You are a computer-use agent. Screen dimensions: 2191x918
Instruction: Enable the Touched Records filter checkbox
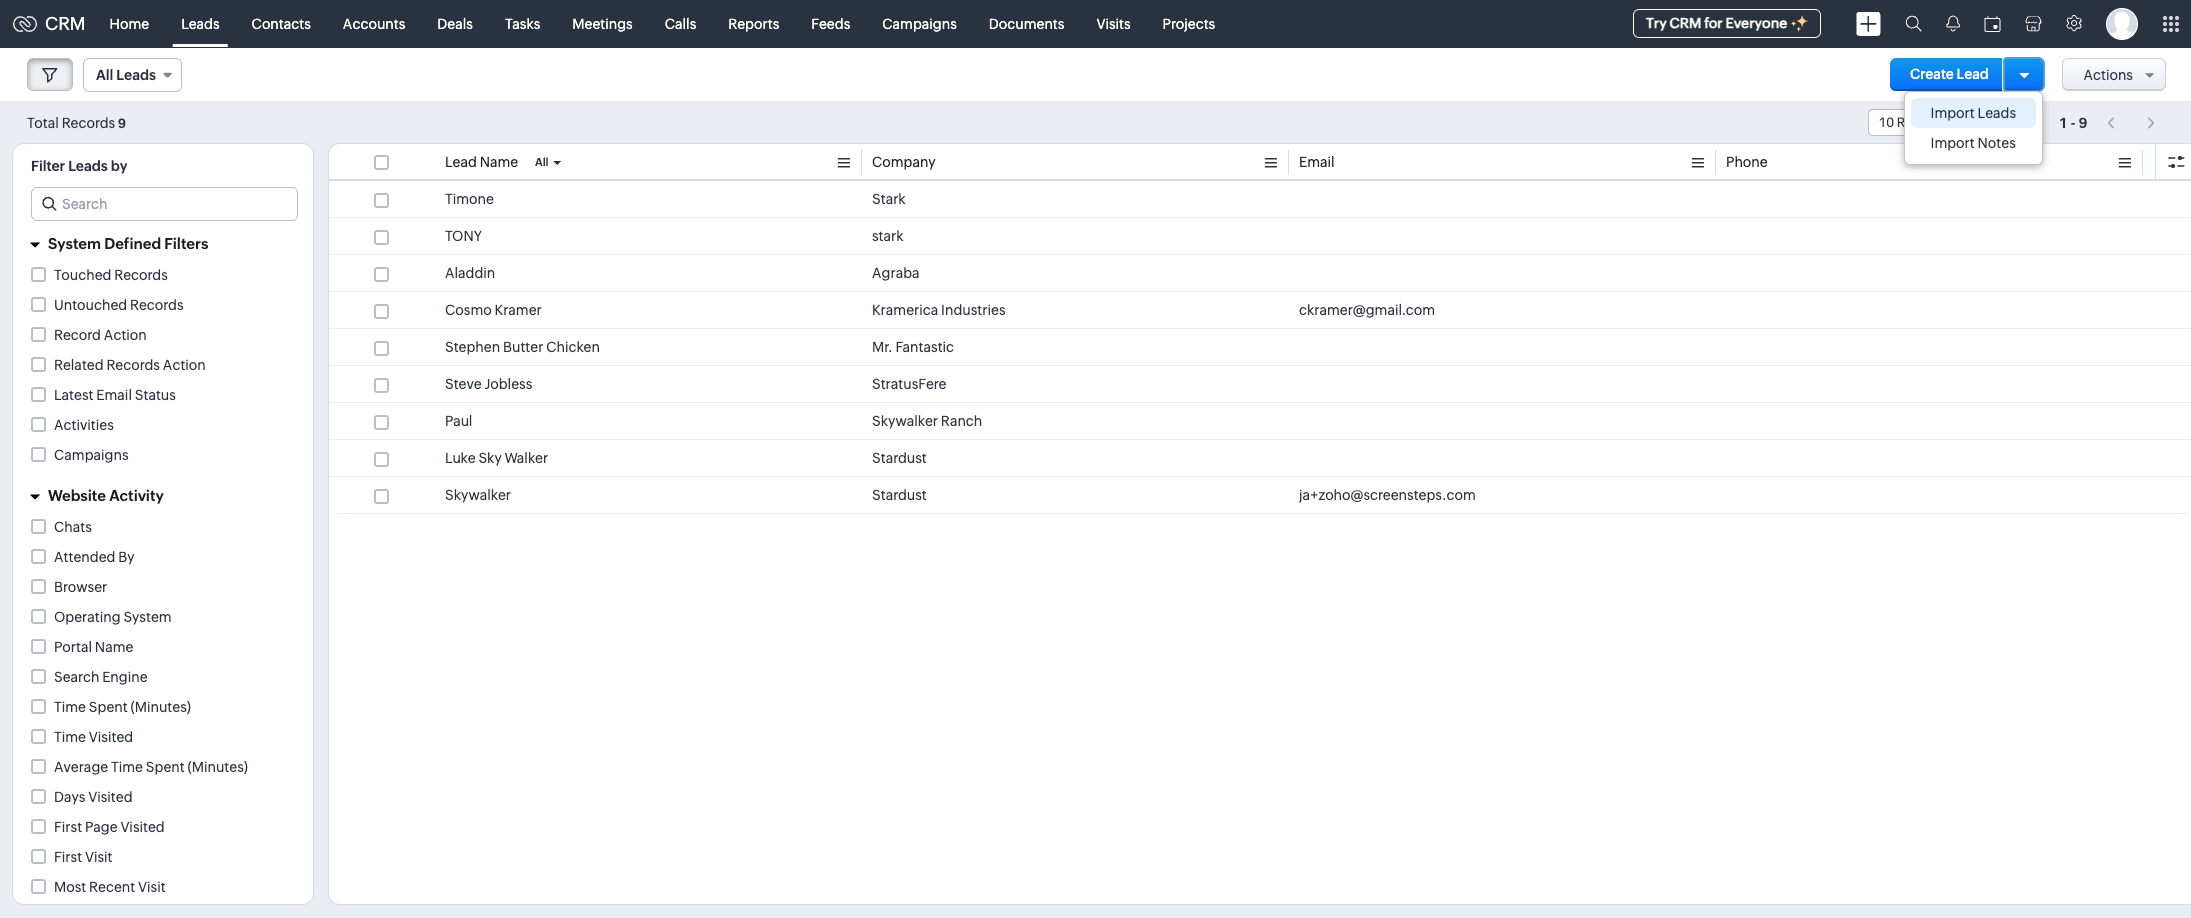39,275
